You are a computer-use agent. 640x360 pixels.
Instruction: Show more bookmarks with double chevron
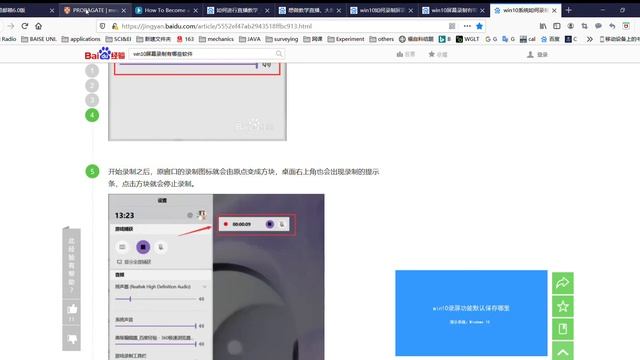590,39
